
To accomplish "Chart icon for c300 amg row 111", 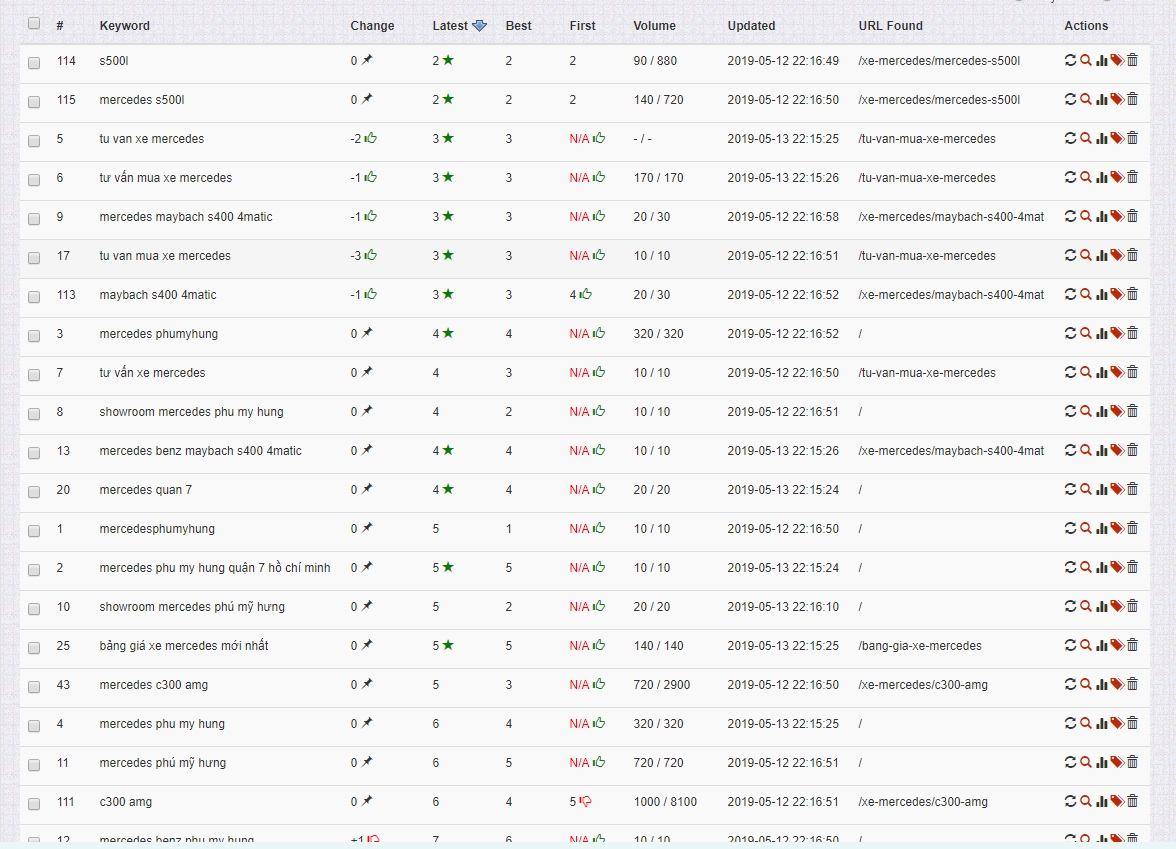I will [x=1102, y=802].
